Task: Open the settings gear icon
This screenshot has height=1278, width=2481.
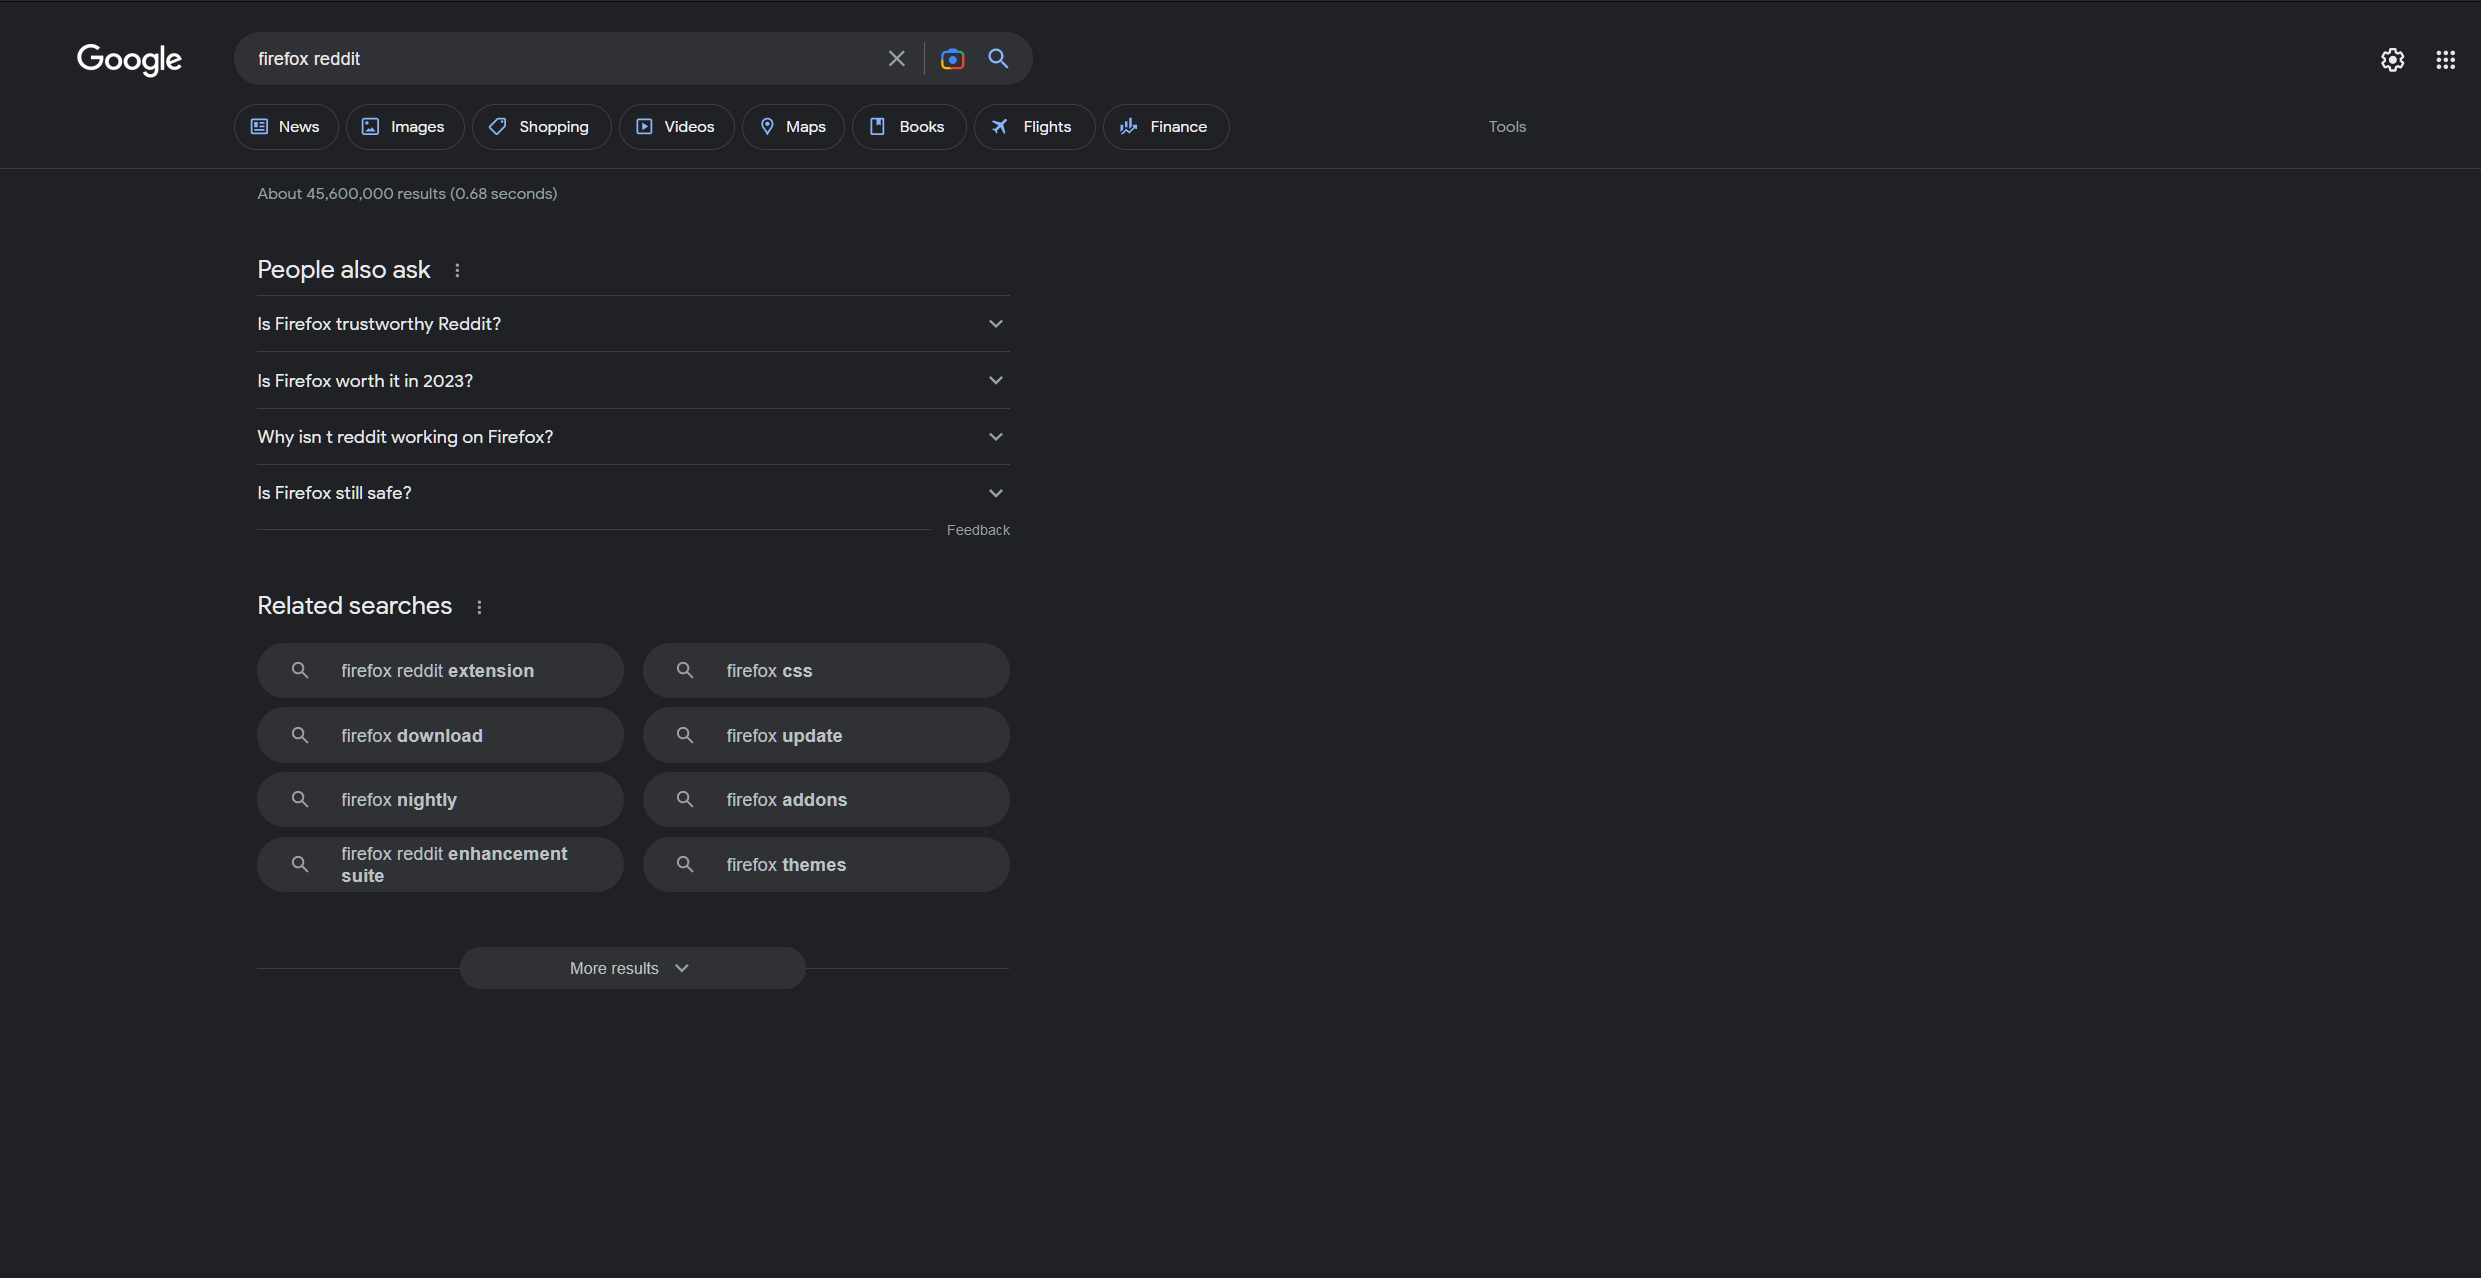Action: point(2392,60)
